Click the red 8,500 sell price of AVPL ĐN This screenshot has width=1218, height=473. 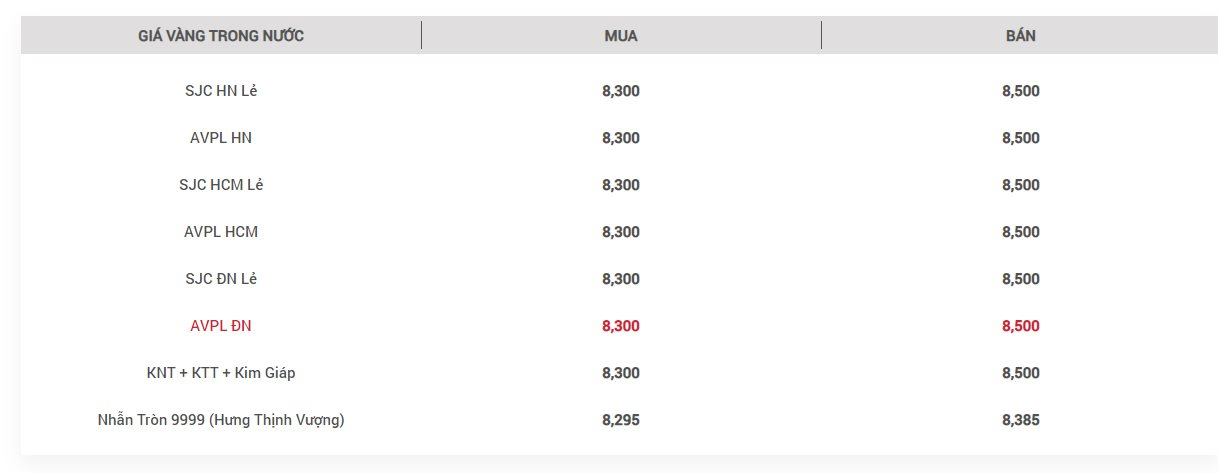pos(1021,326)
